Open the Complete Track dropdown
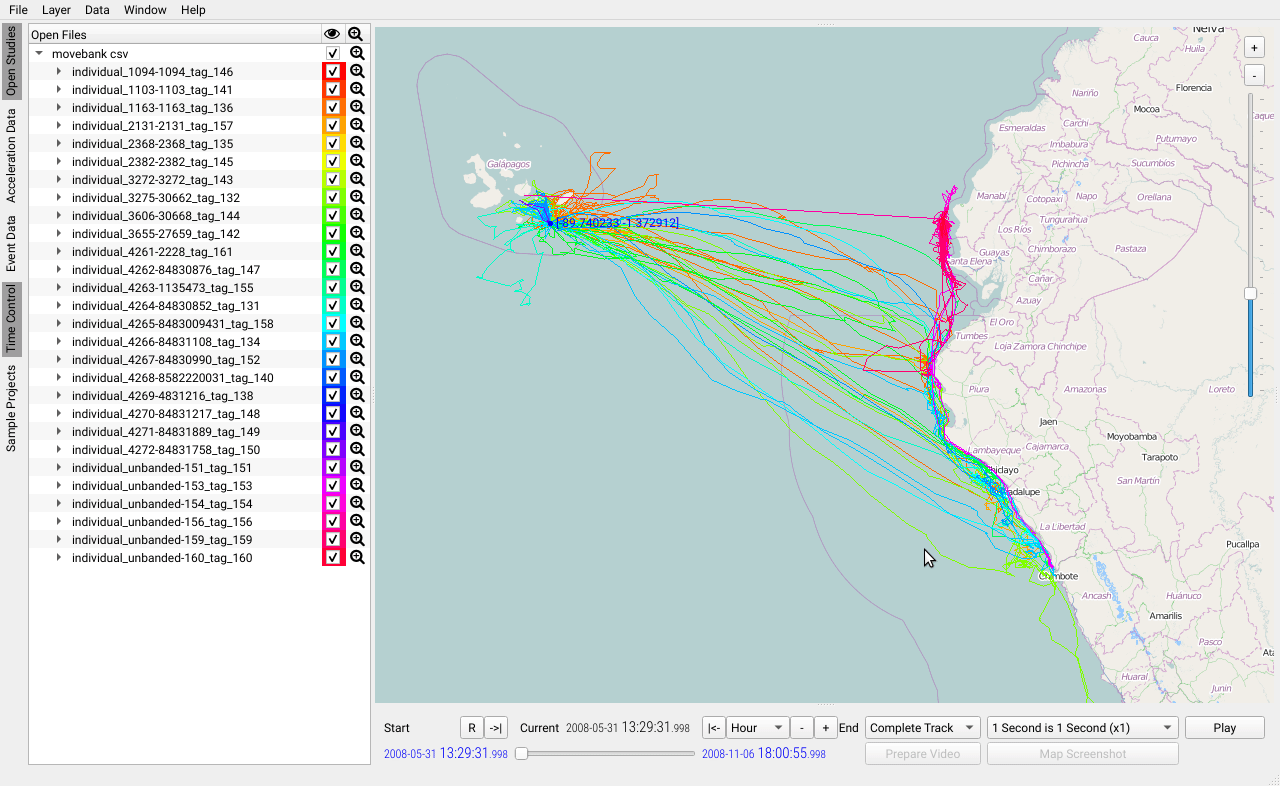This screenshot has width=1280, height=786. coord(923,728)
